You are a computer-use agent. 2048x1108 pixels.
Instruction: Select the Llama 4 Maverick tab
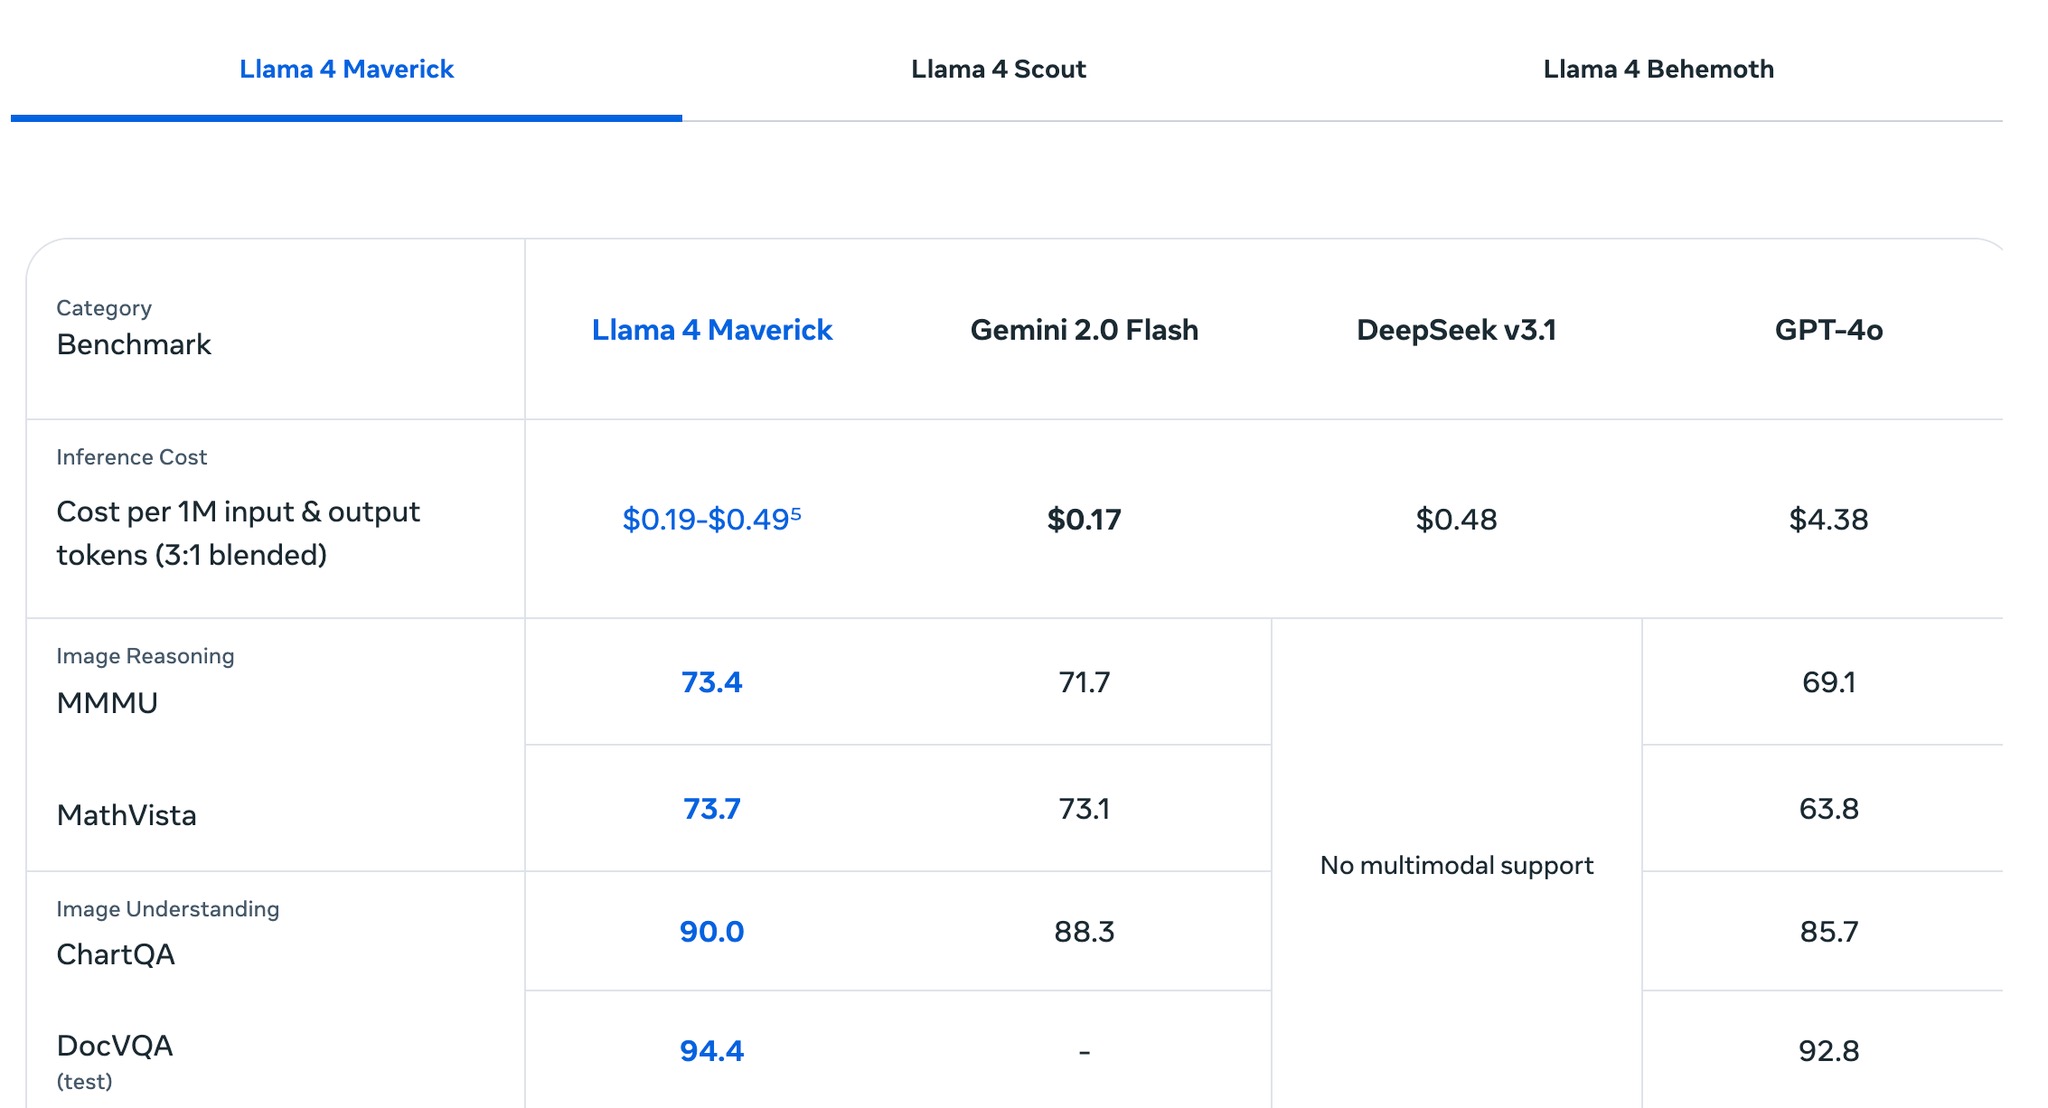point(346,69)
